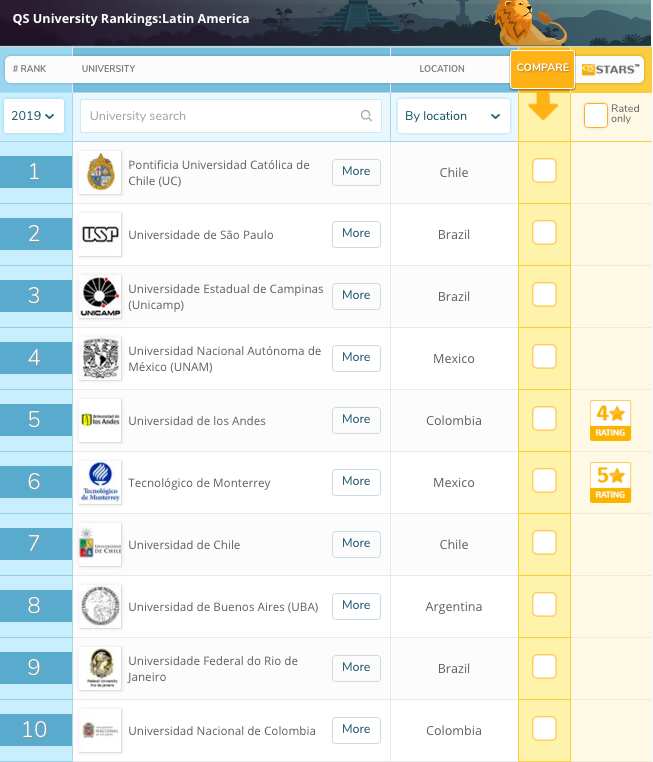653x762 pixels.
Task: Click the COMPARE tab button
Action: click(x=542, y=69)
